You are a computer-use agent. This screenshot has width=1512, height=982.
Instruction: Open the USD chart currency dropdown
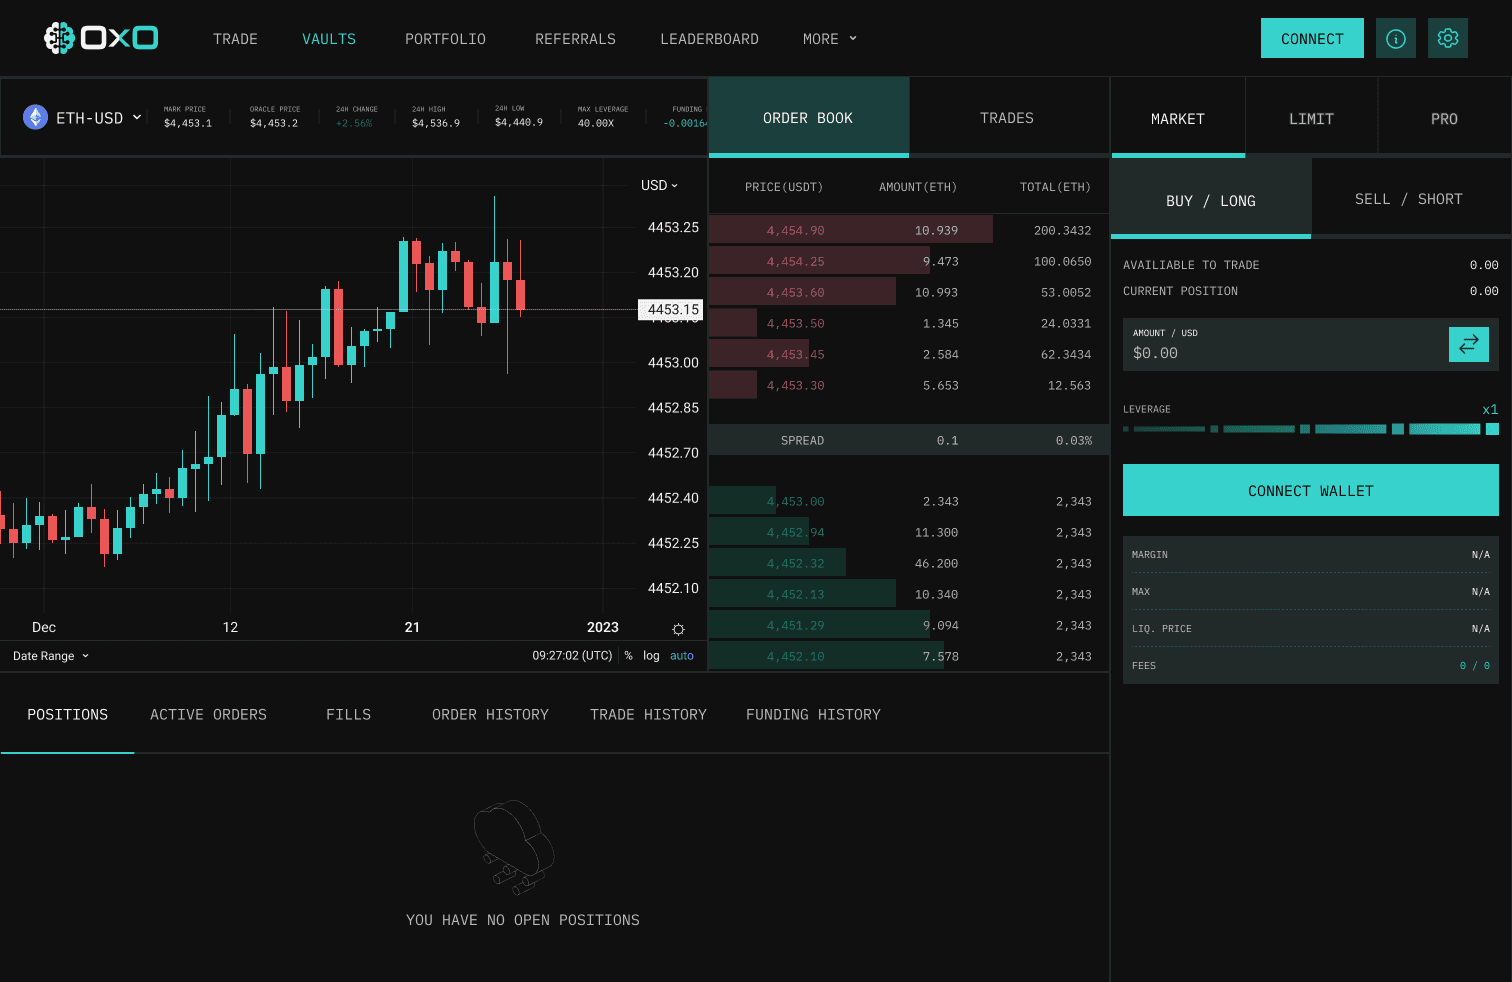659,185
